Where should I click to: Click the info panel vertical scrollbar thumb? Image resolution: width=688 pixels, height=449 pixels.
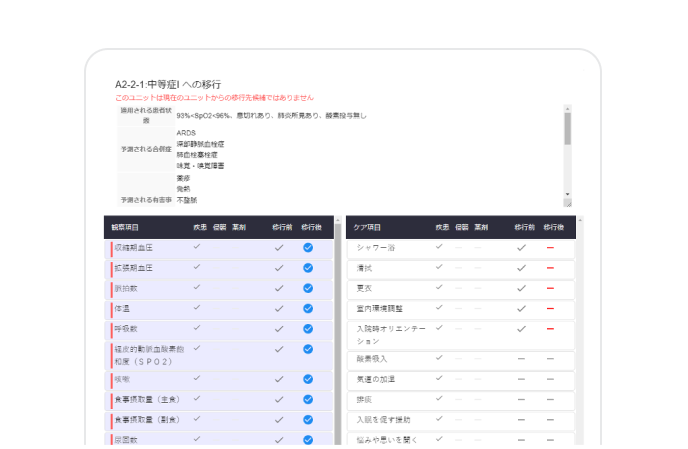(568, 130)
